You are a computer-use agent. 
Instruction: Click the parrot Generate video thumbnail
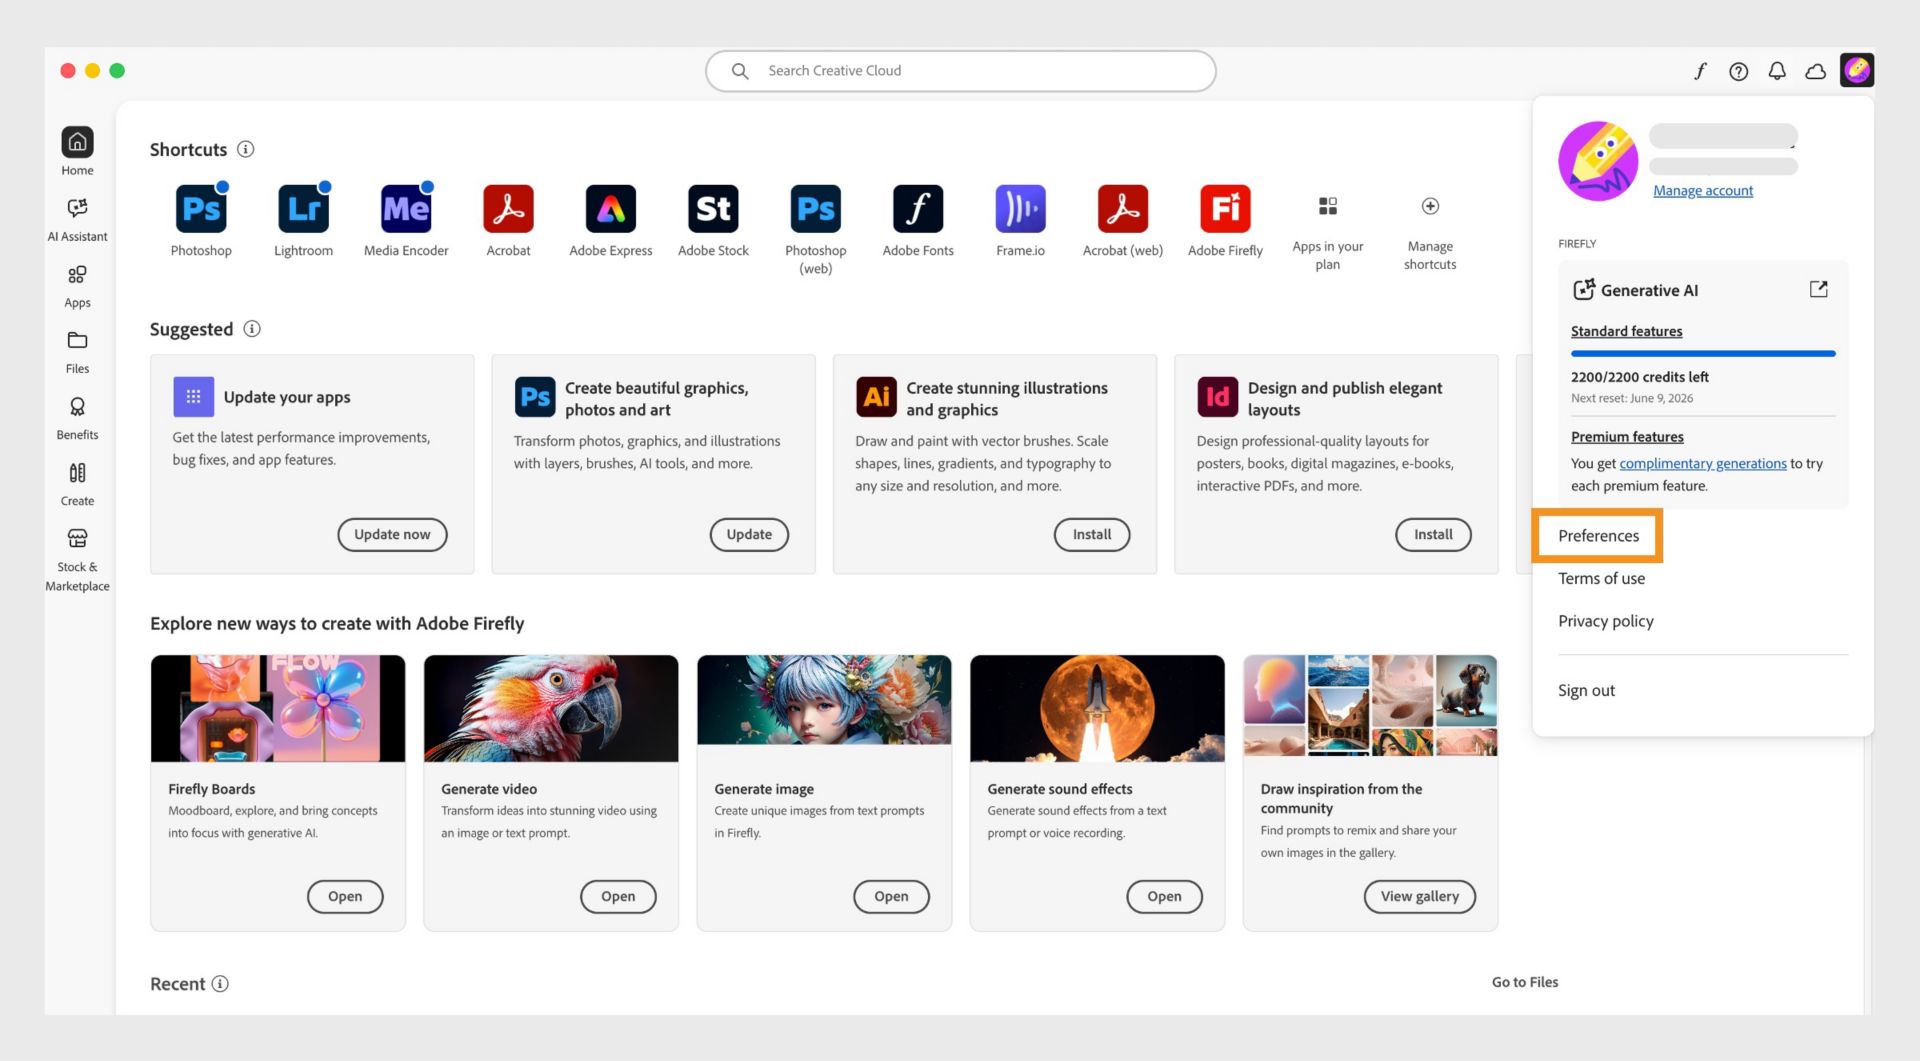coord(551,708)
